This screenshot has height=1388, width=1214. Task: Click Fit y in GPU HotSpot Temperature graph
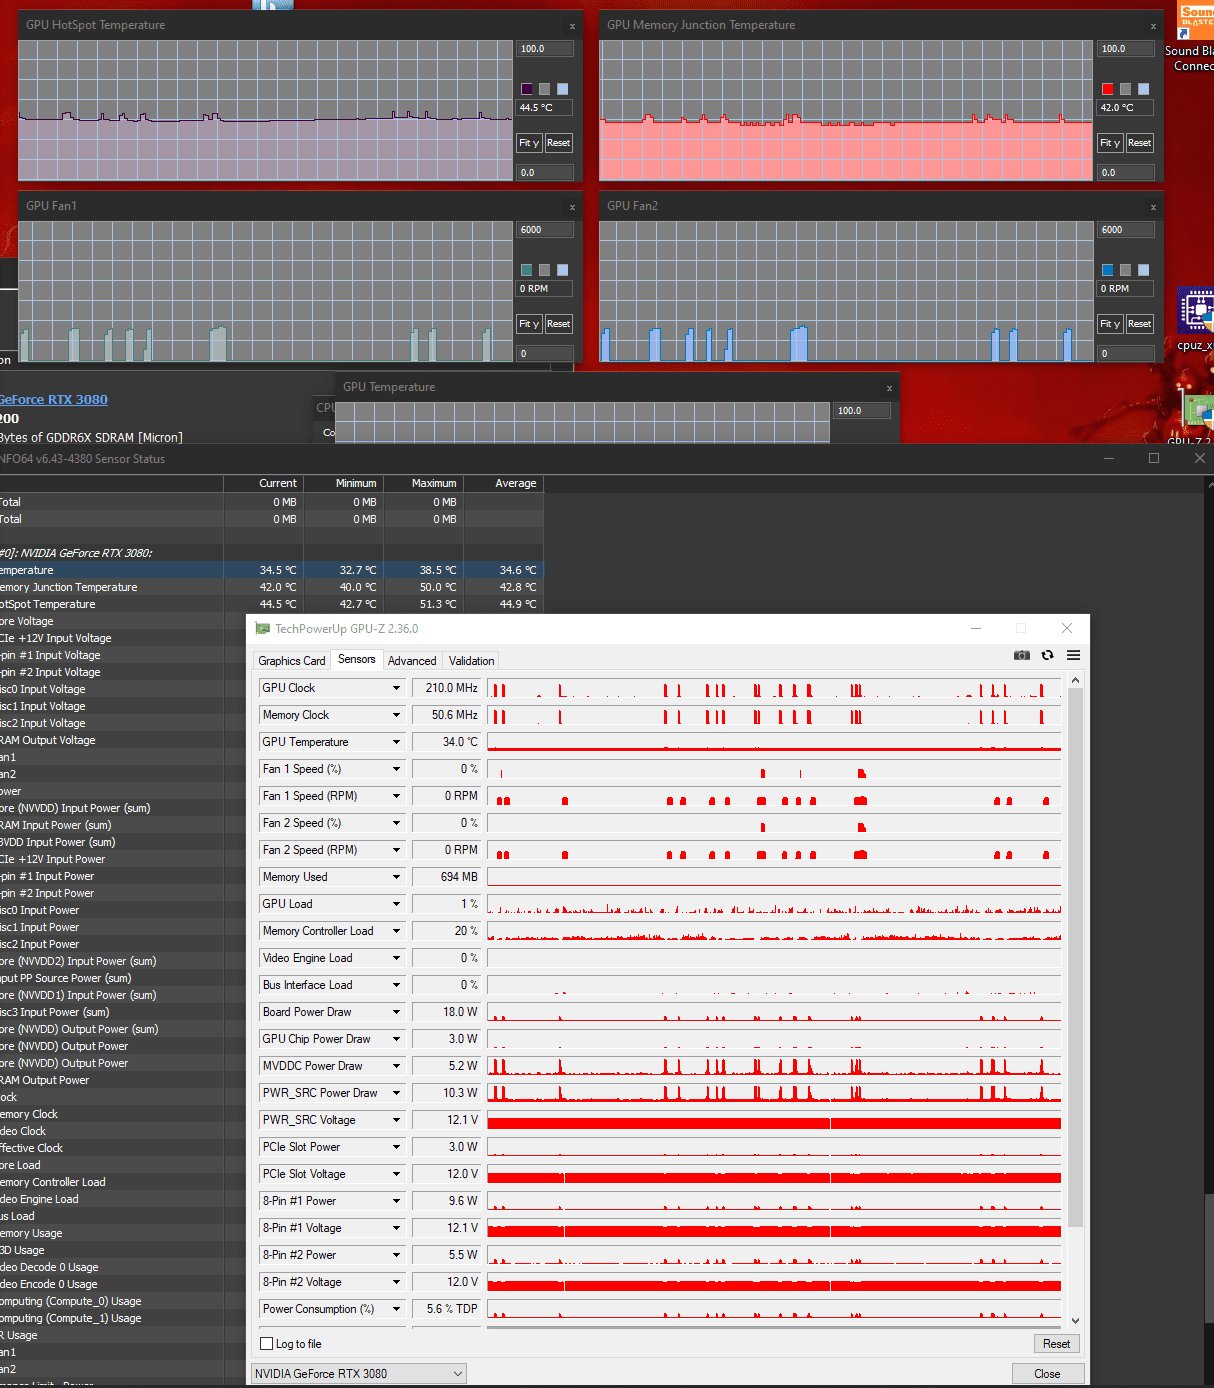[x=529, y=143]
